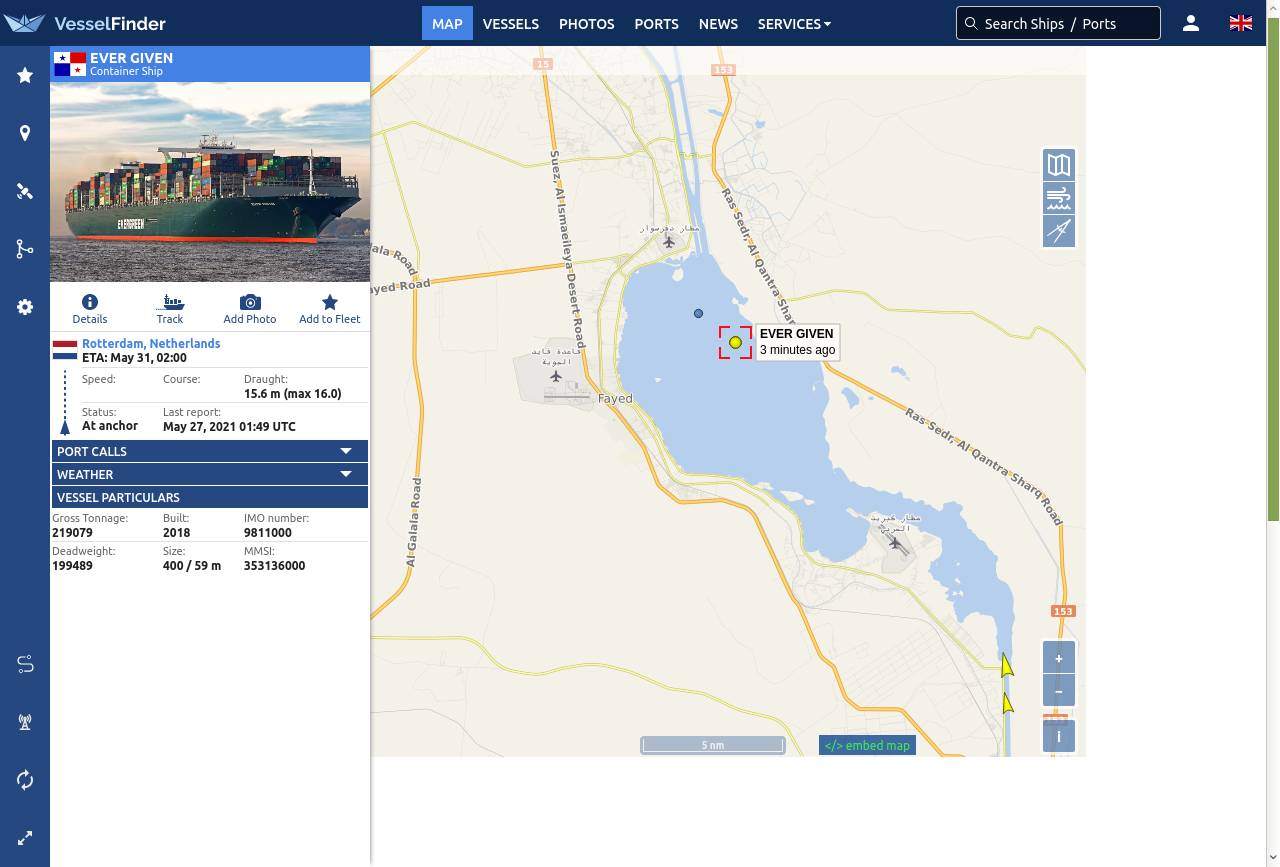Expand the WEATHER section
Viewport: 1280px width, 867px height.
click(x=210, y=474)
